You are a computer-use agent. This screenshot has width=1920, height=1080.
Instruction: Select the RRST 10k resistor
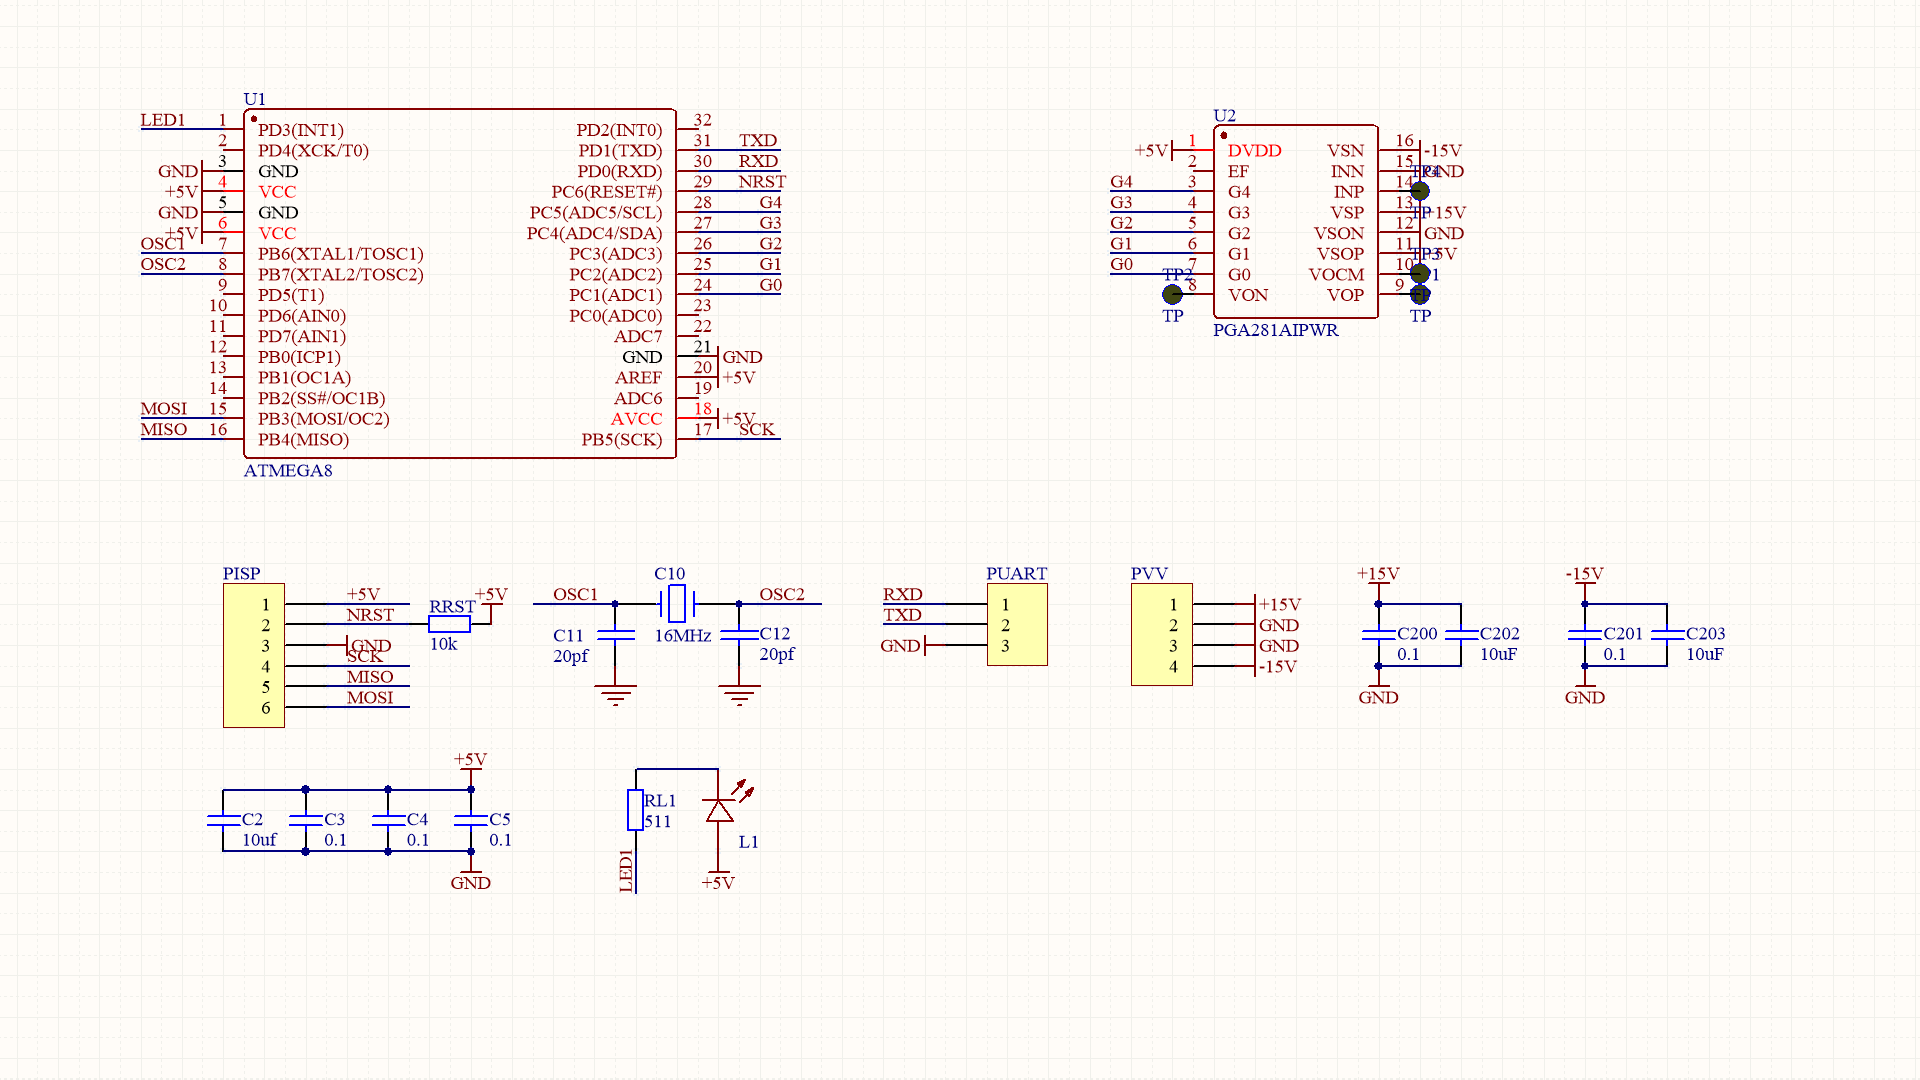pos(449,624)
